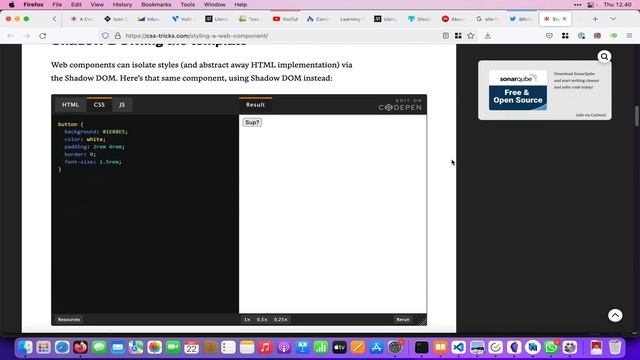Reload the current page

click(x=42, y=36)
